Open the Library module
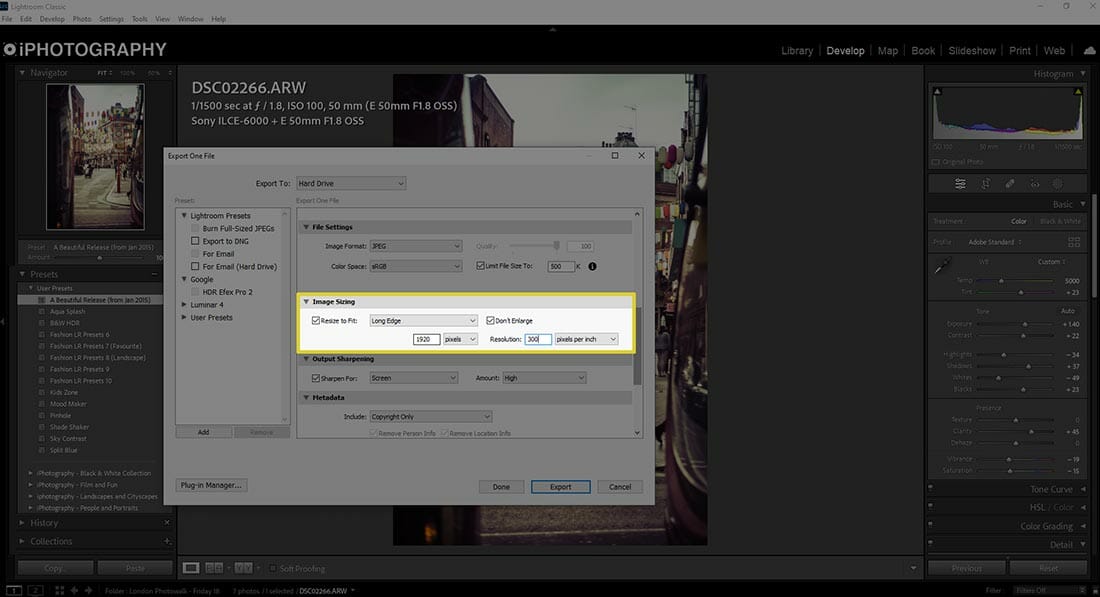Image resolution: width=1100 pixels, height=597 pixels. pos(797,51)
